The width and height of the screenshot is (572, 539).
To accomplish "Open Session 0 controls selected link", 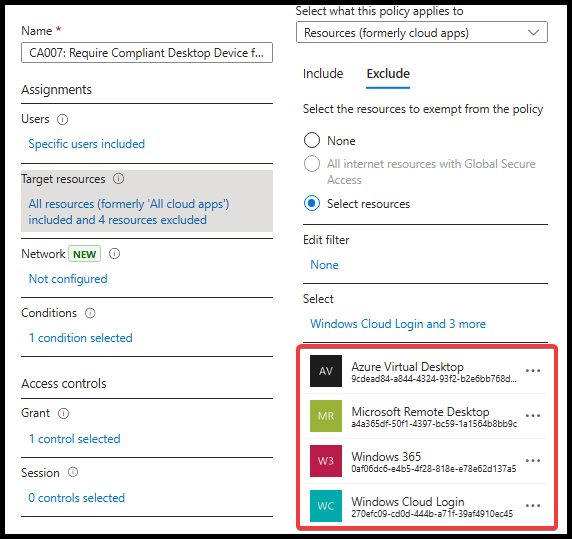I will coord(77,498).
